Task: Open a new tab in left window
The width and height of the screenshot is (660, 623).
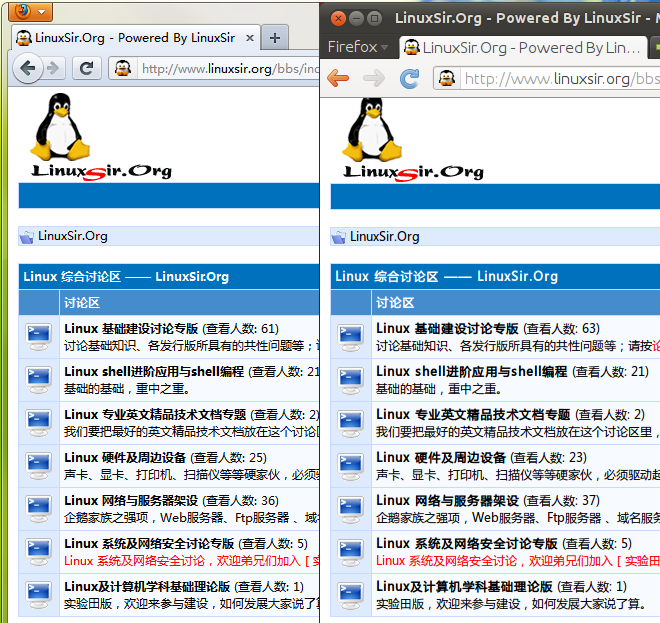Action: point(274,38)
